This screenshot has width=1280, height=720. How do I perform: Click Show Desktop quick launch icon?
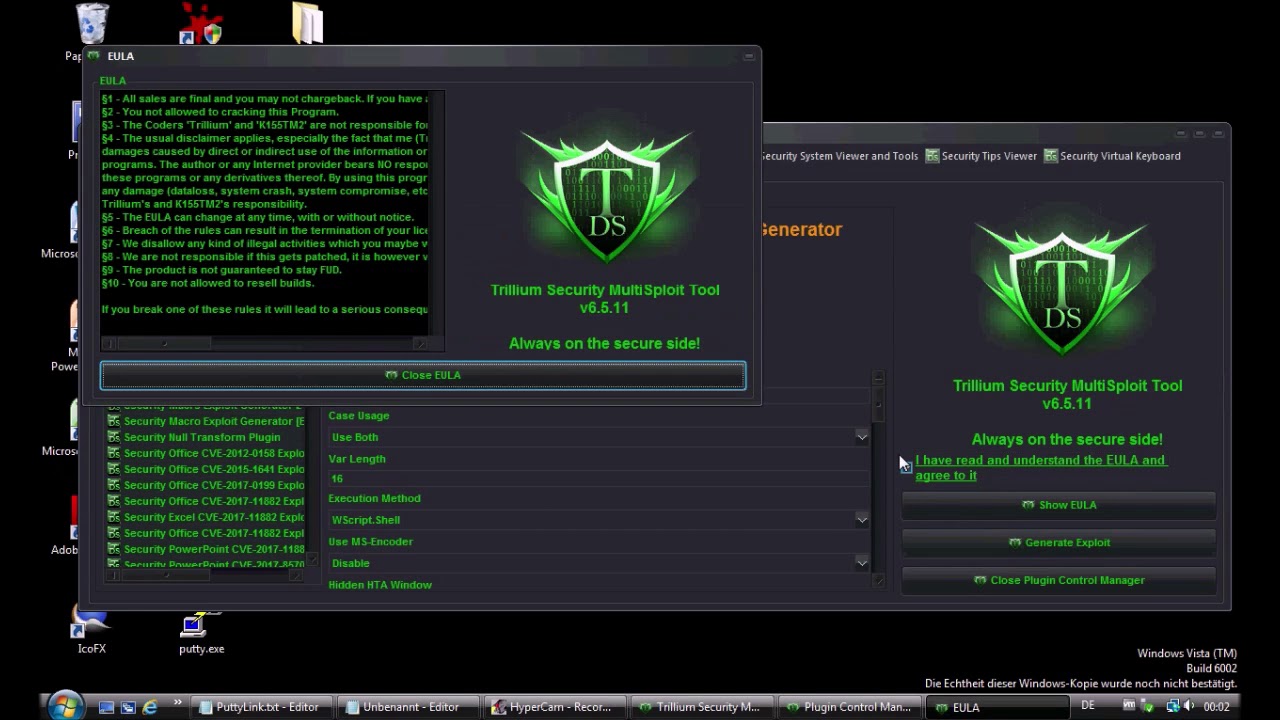(x=106, y=707)
